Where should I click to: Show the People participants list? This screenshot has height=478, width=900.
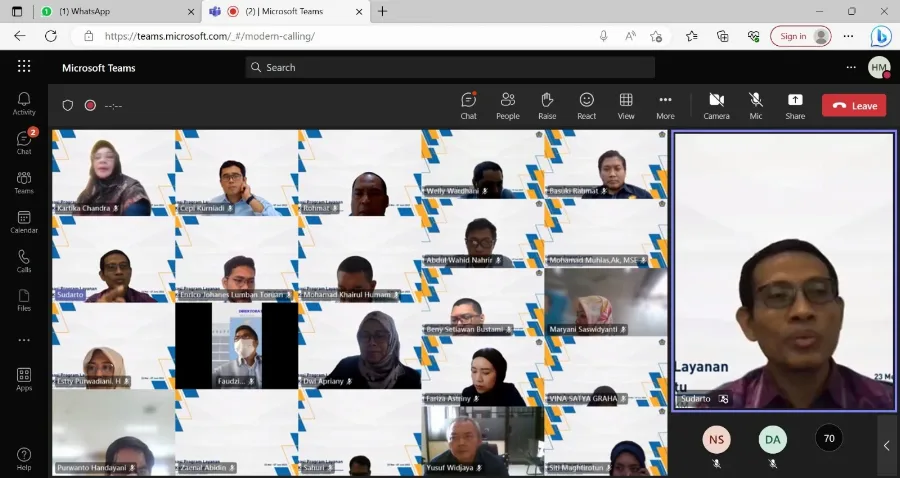(x=507, y=106)
